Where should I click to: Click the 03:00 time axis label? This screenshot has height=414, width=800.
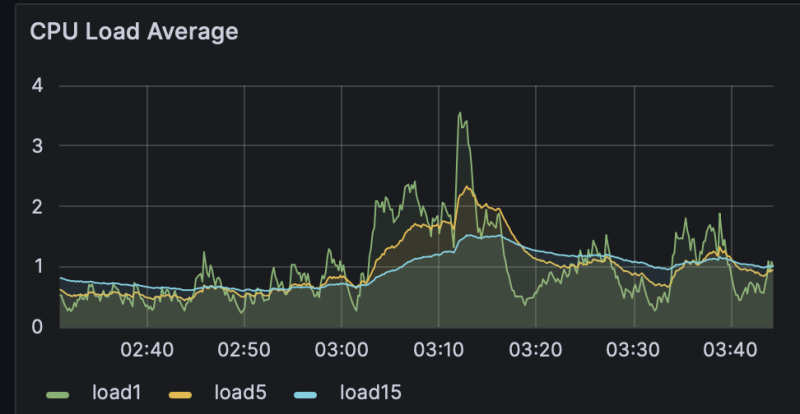point(341,350)
